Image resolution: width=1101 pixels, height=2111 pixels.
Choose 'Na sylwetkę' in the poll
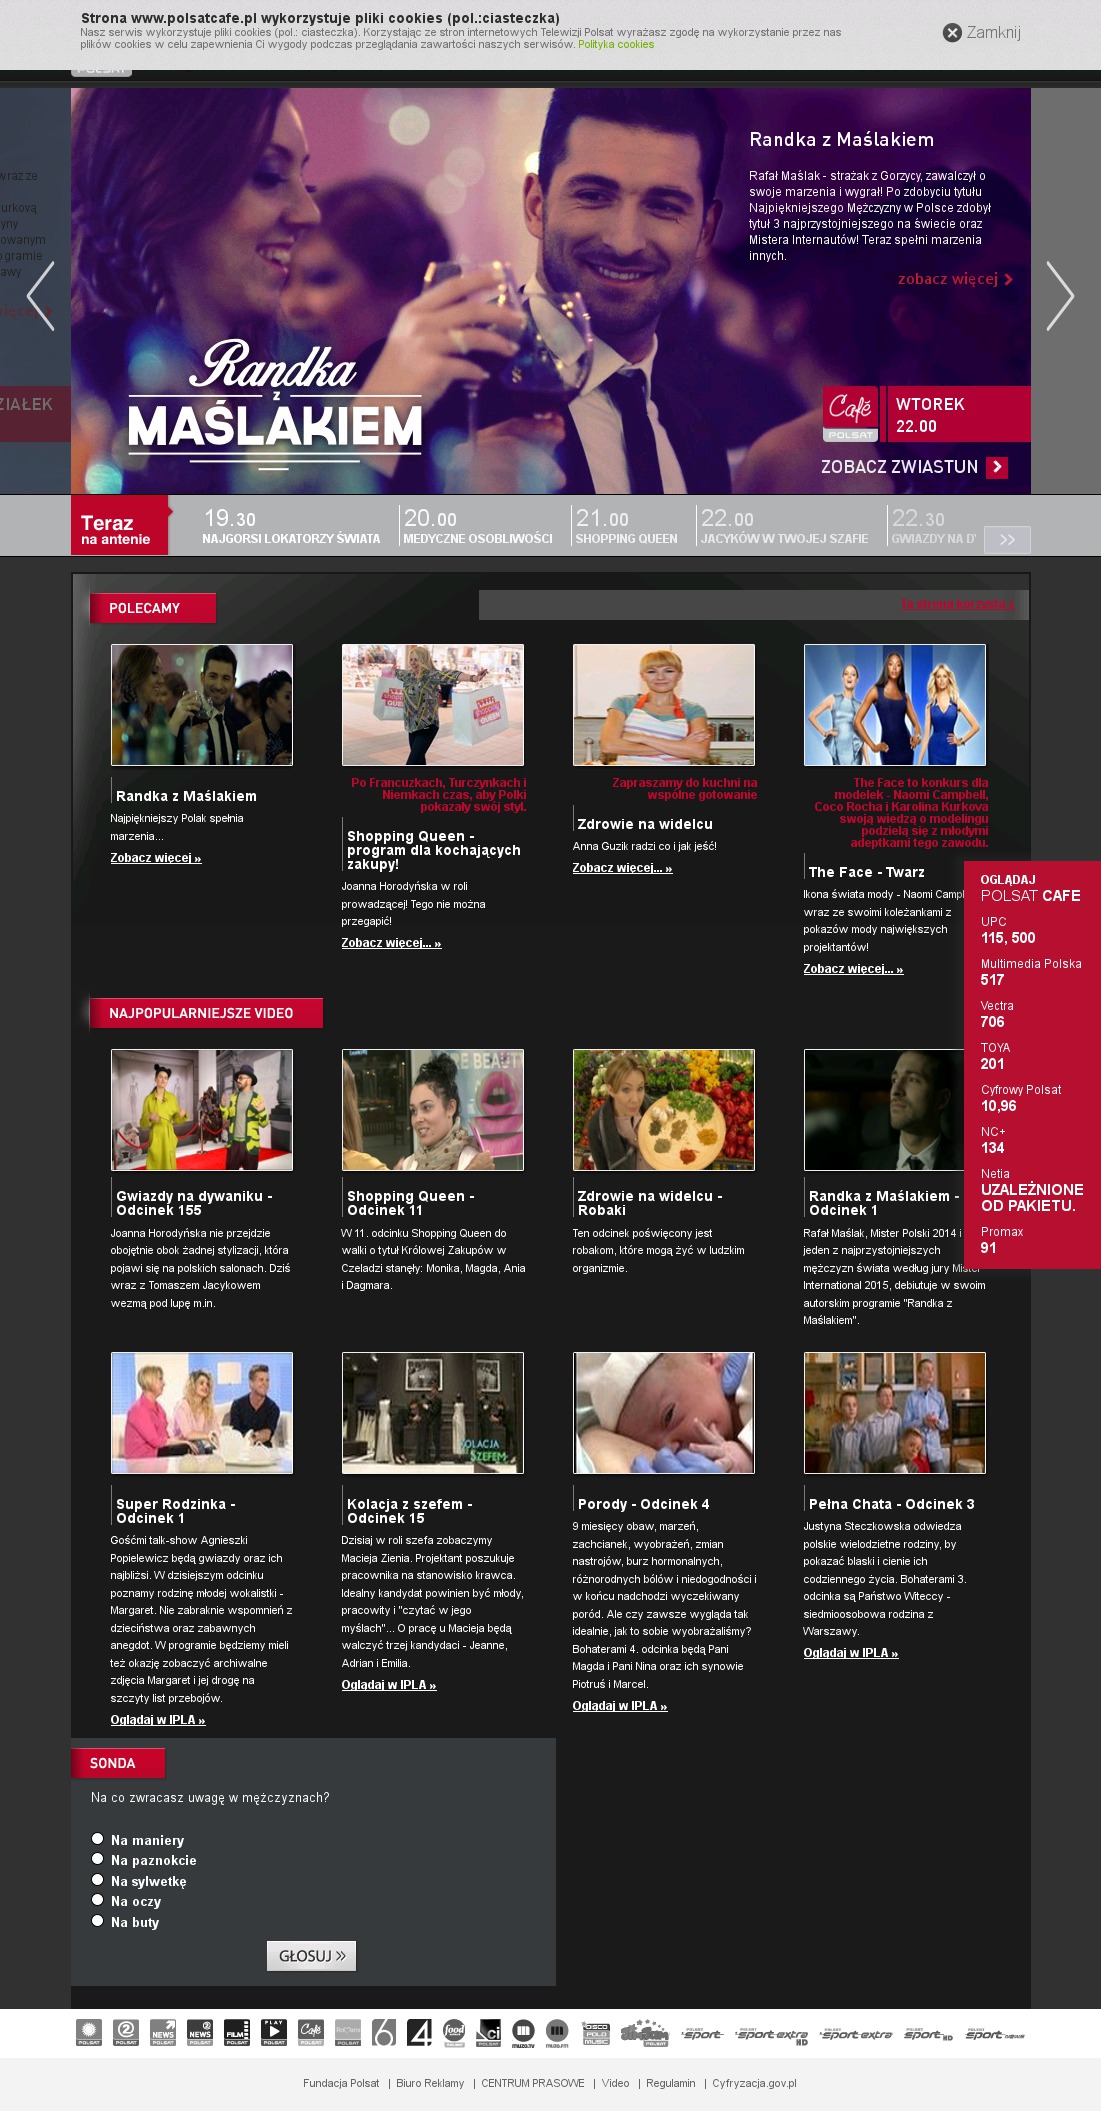(98, 1880)
